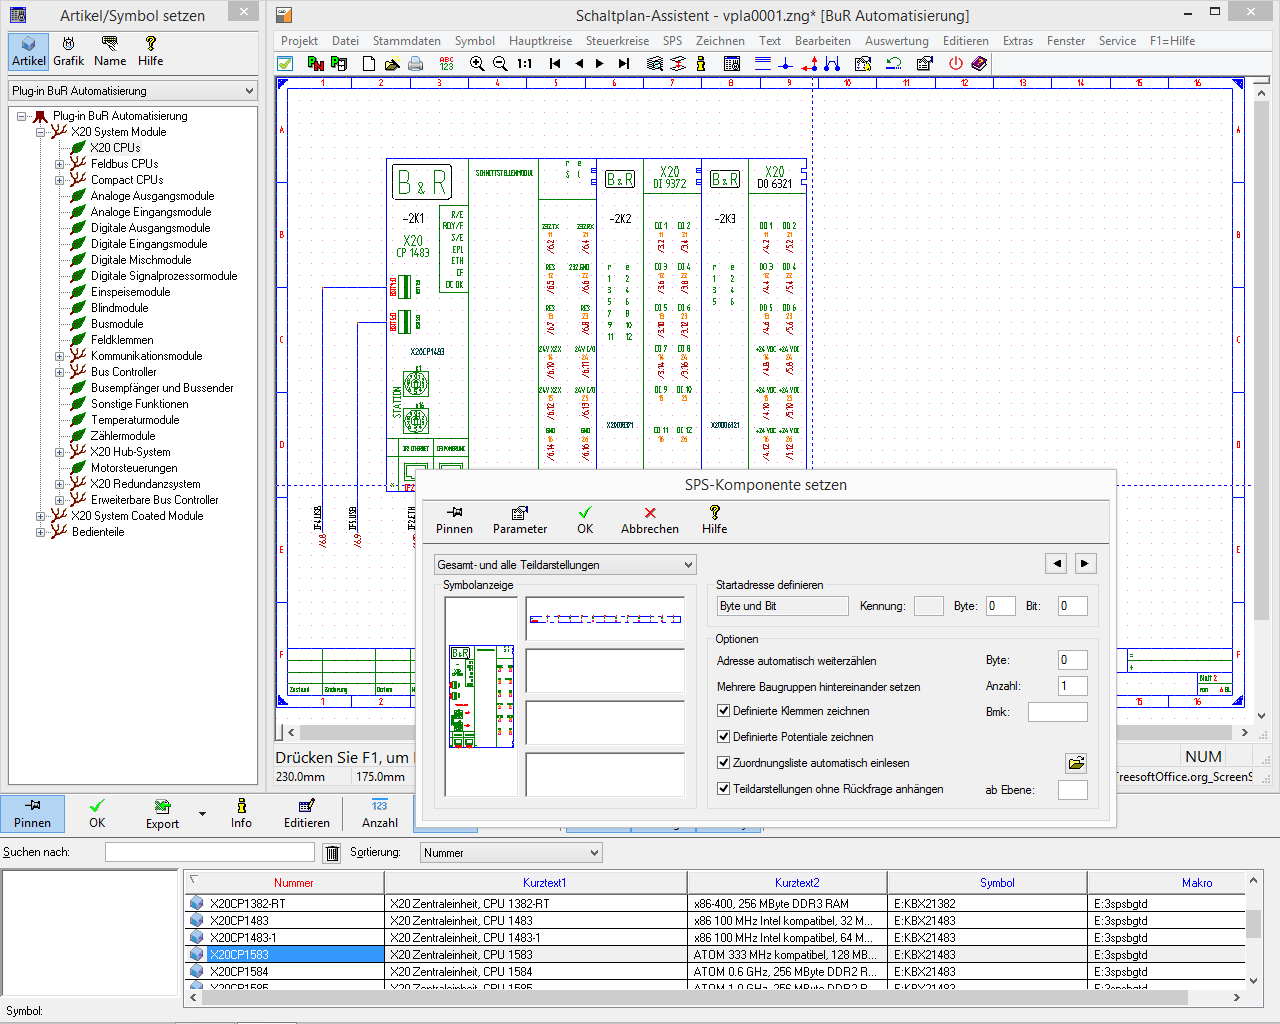Toggle Definierte Klemmen zeichnen checkbox

pos(724,711)
